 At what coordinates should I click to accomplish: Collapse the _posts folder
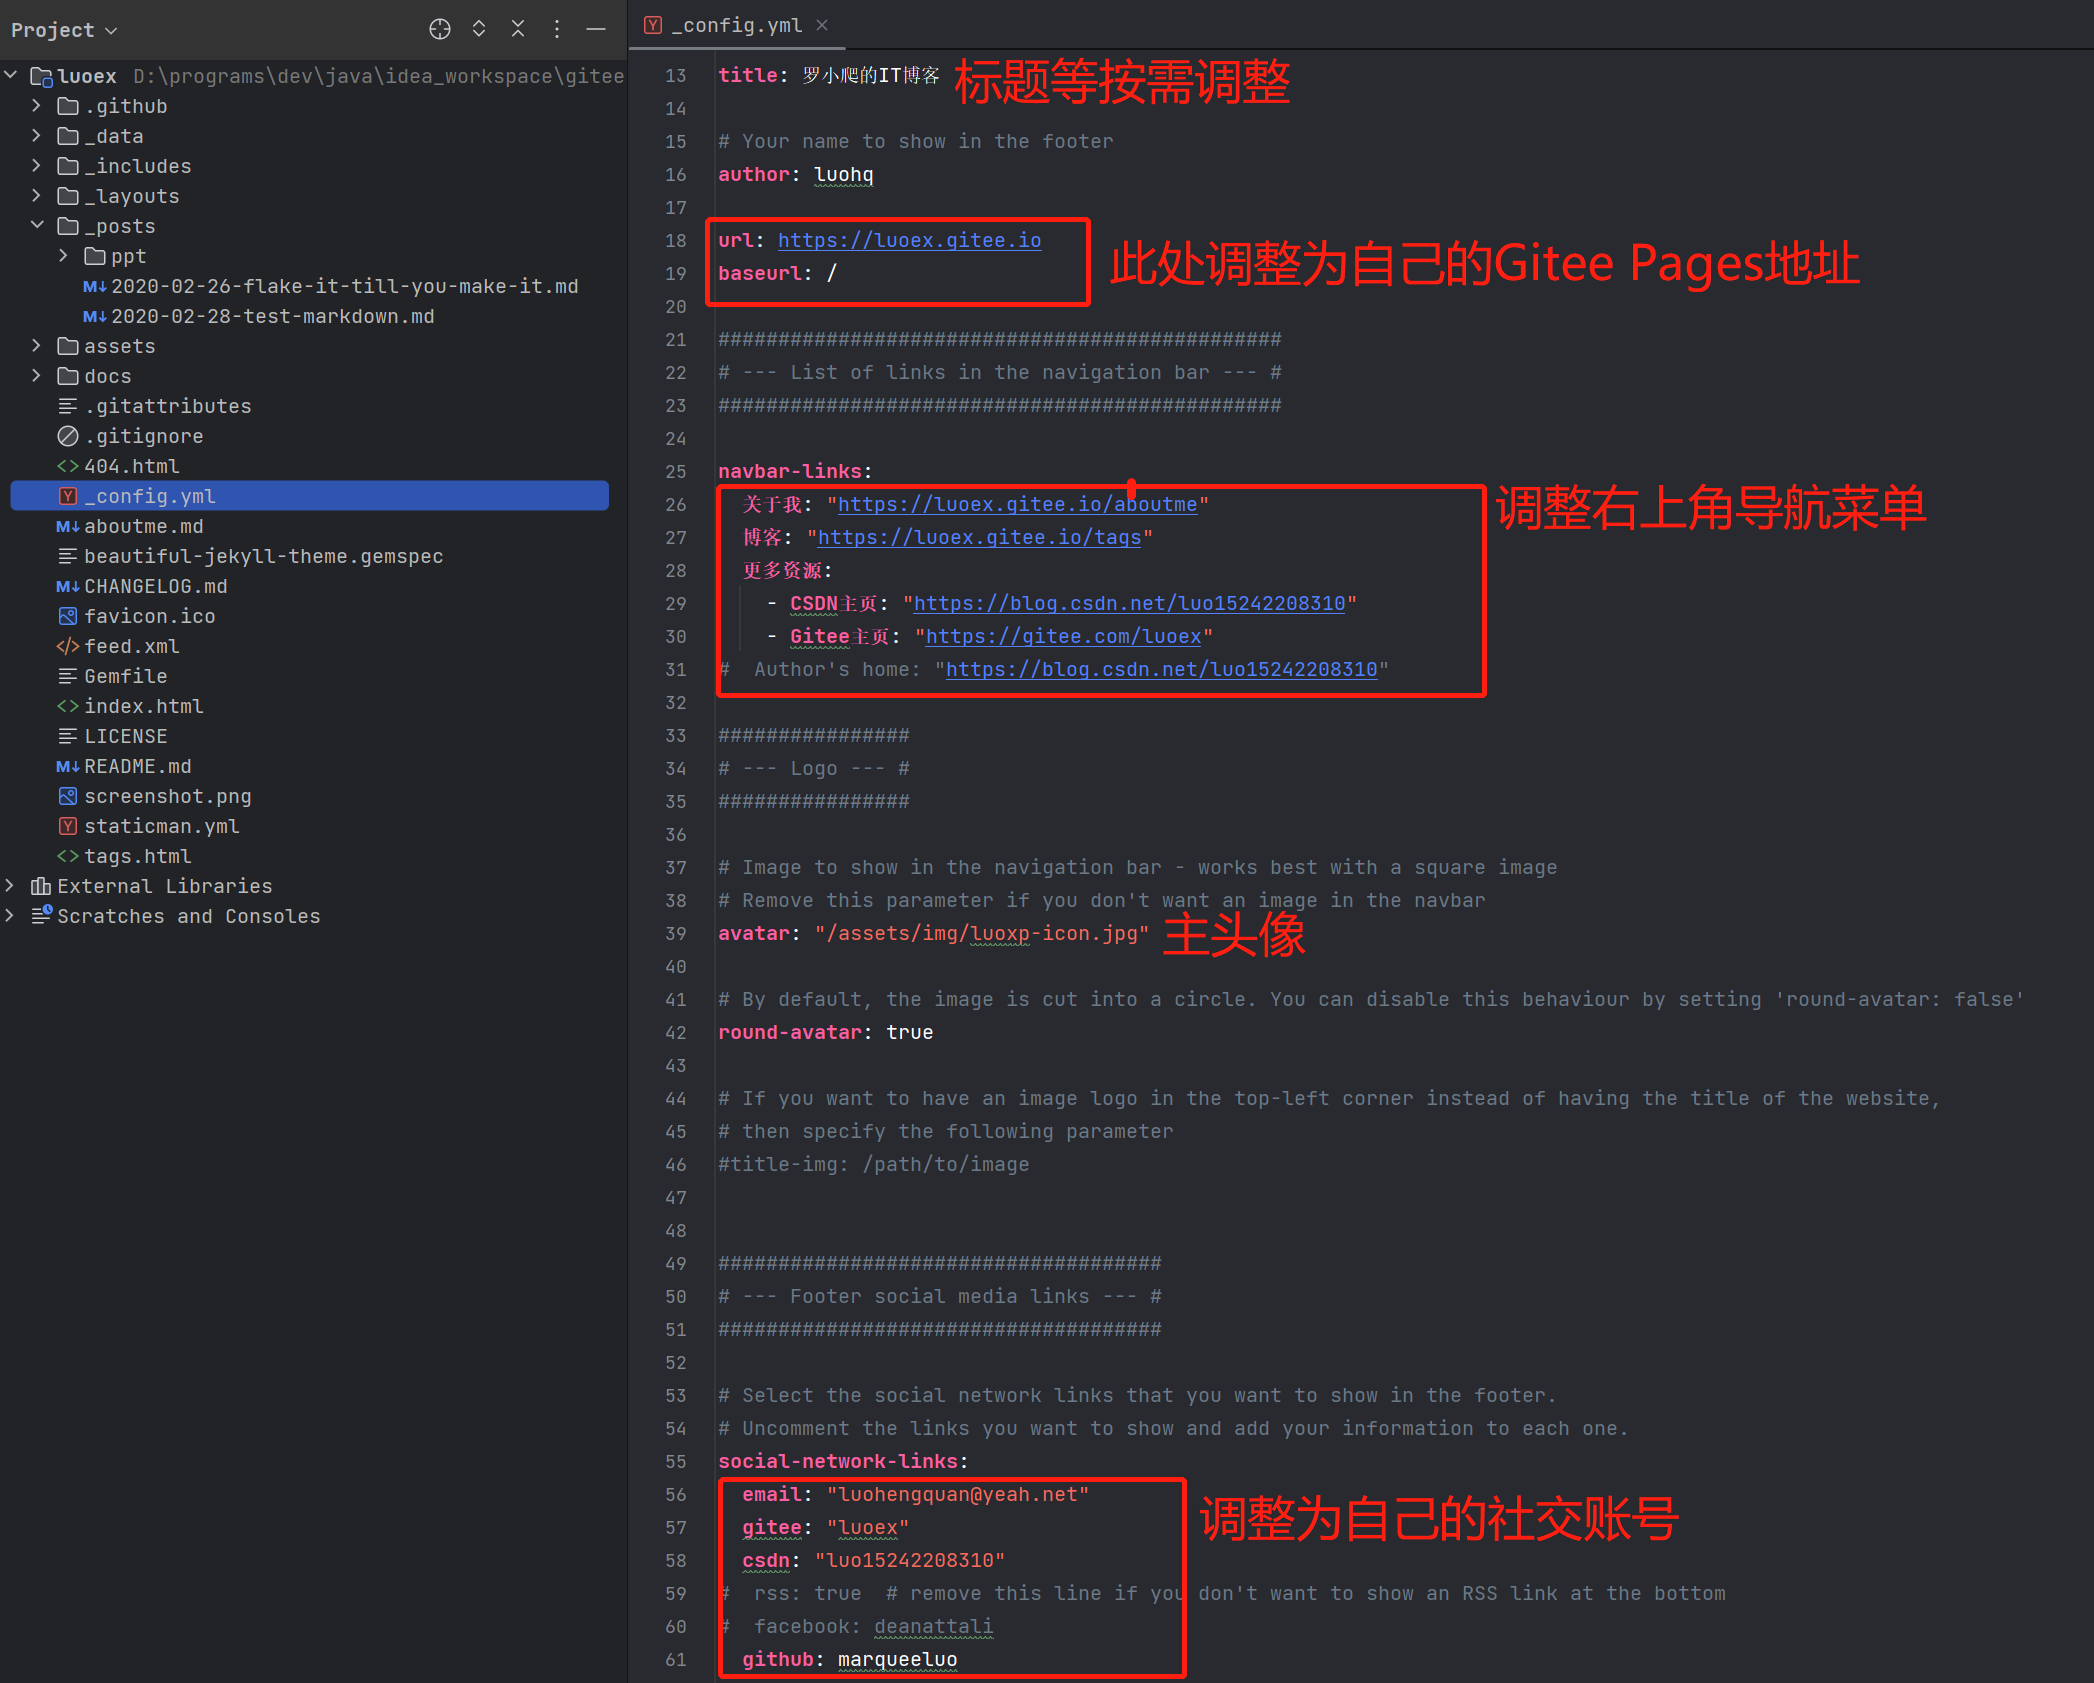click(x=37, y=226)
